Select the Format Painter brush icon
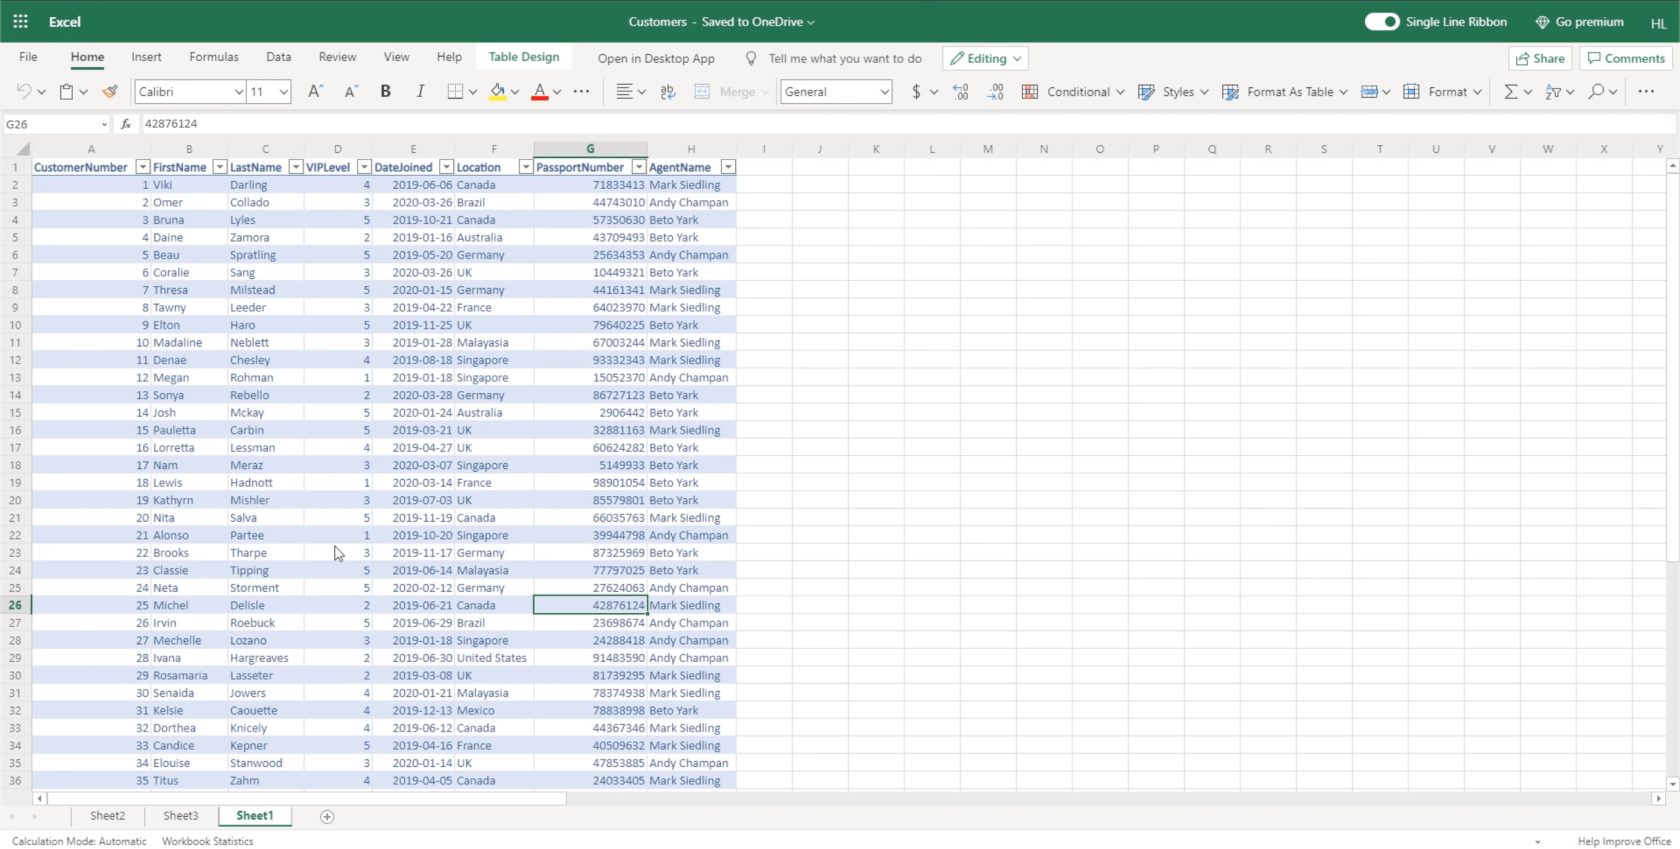1680x849 pixels. pyautogui.click(x=110, y=91)
